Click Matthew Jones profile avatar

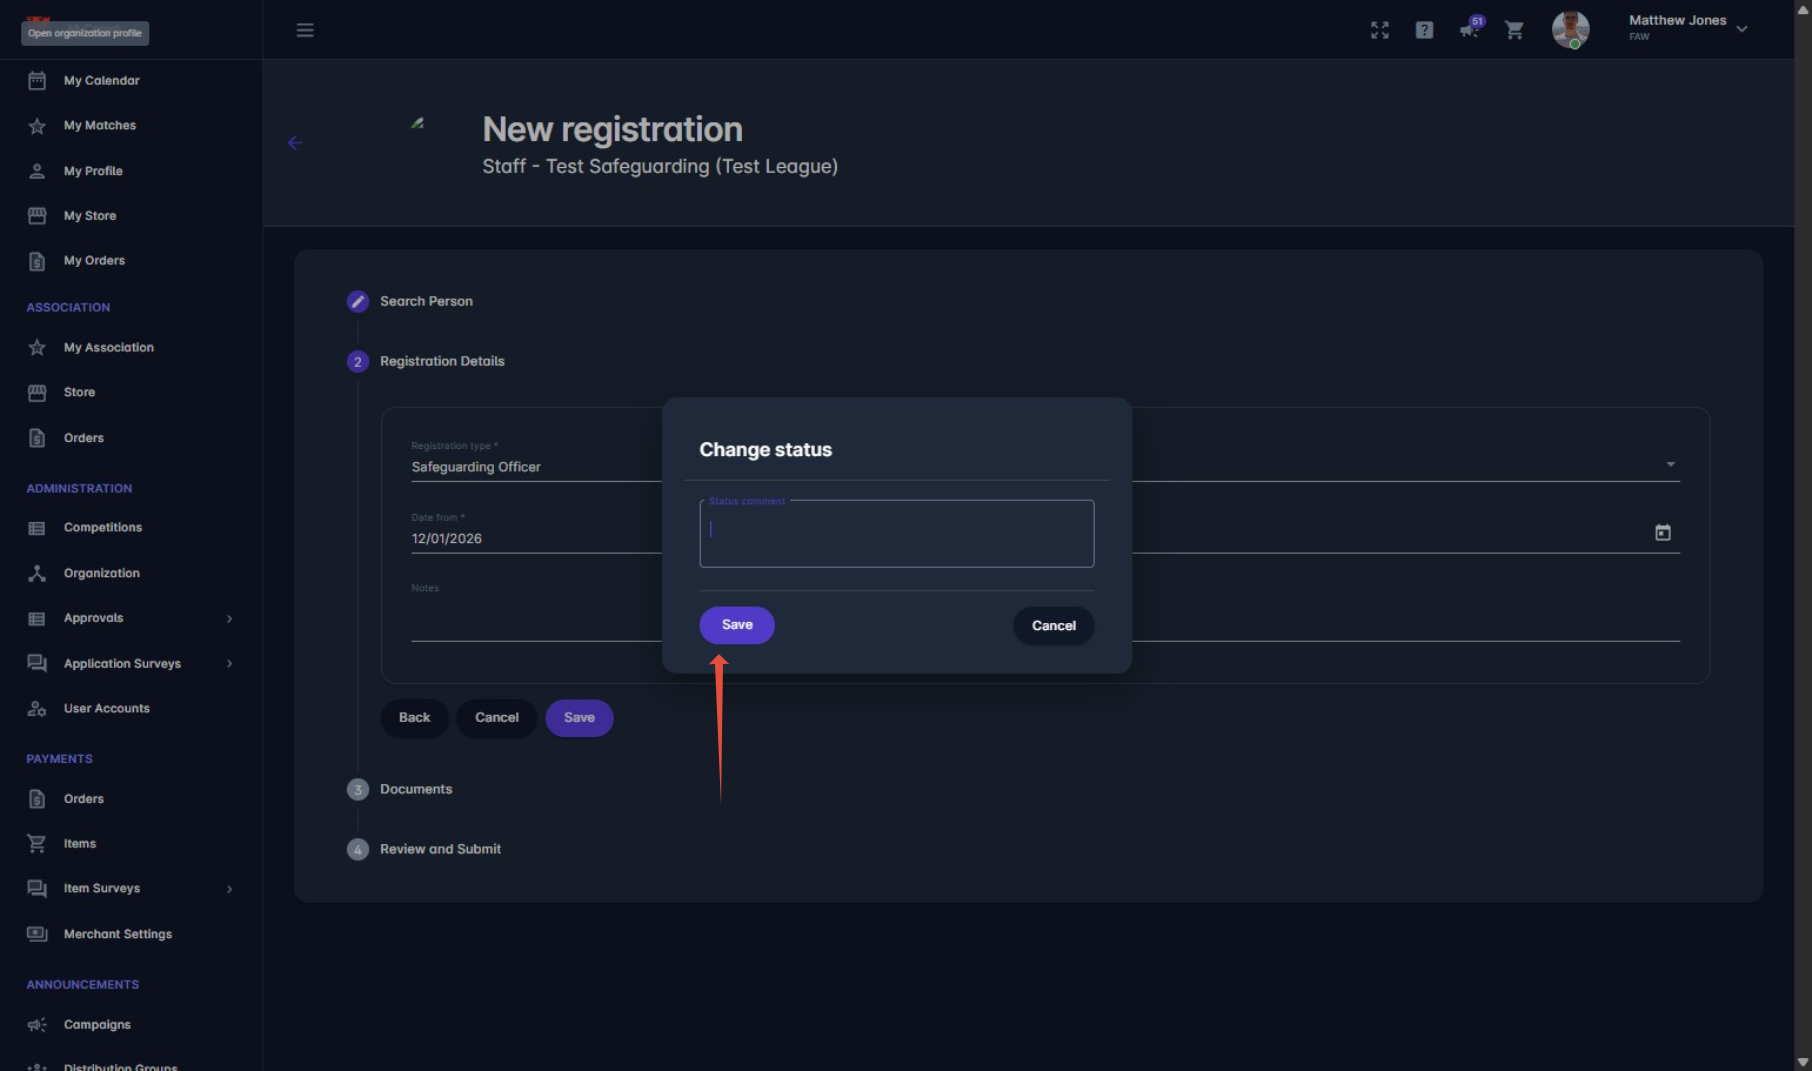pos(1570,29)
